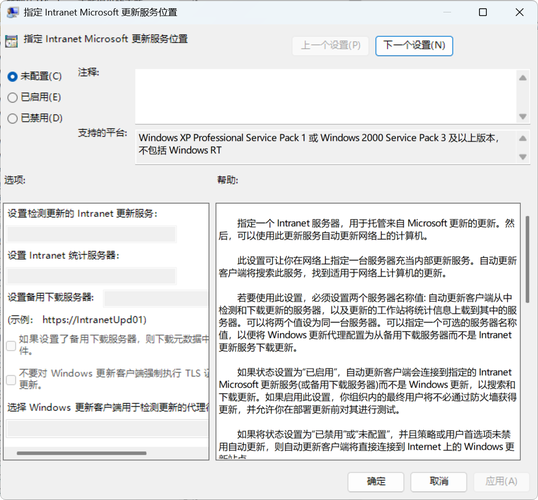The width and height of the screenshot is (538, 500).
Task: Close the policy dialog window
Action: click(x=519, y=12)
